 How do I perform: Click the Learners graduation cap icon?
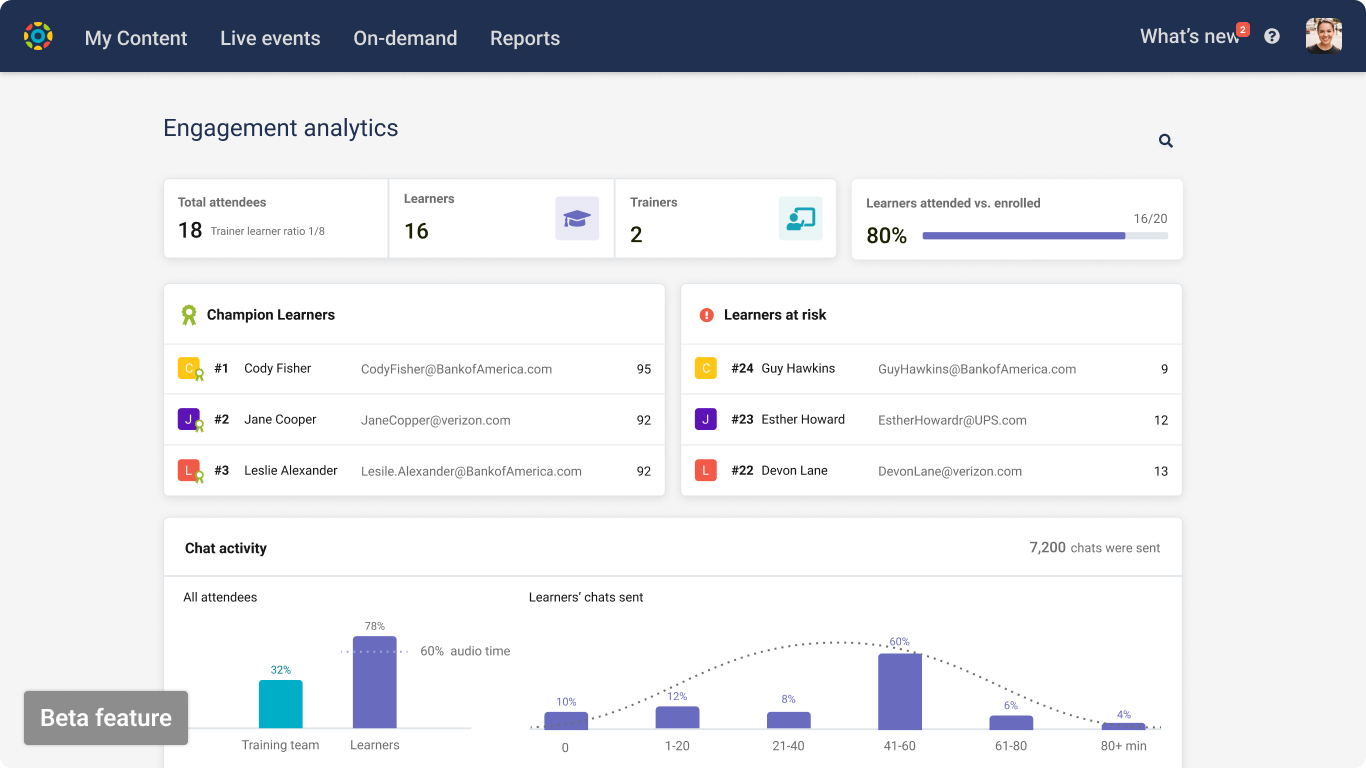[577, 218]
